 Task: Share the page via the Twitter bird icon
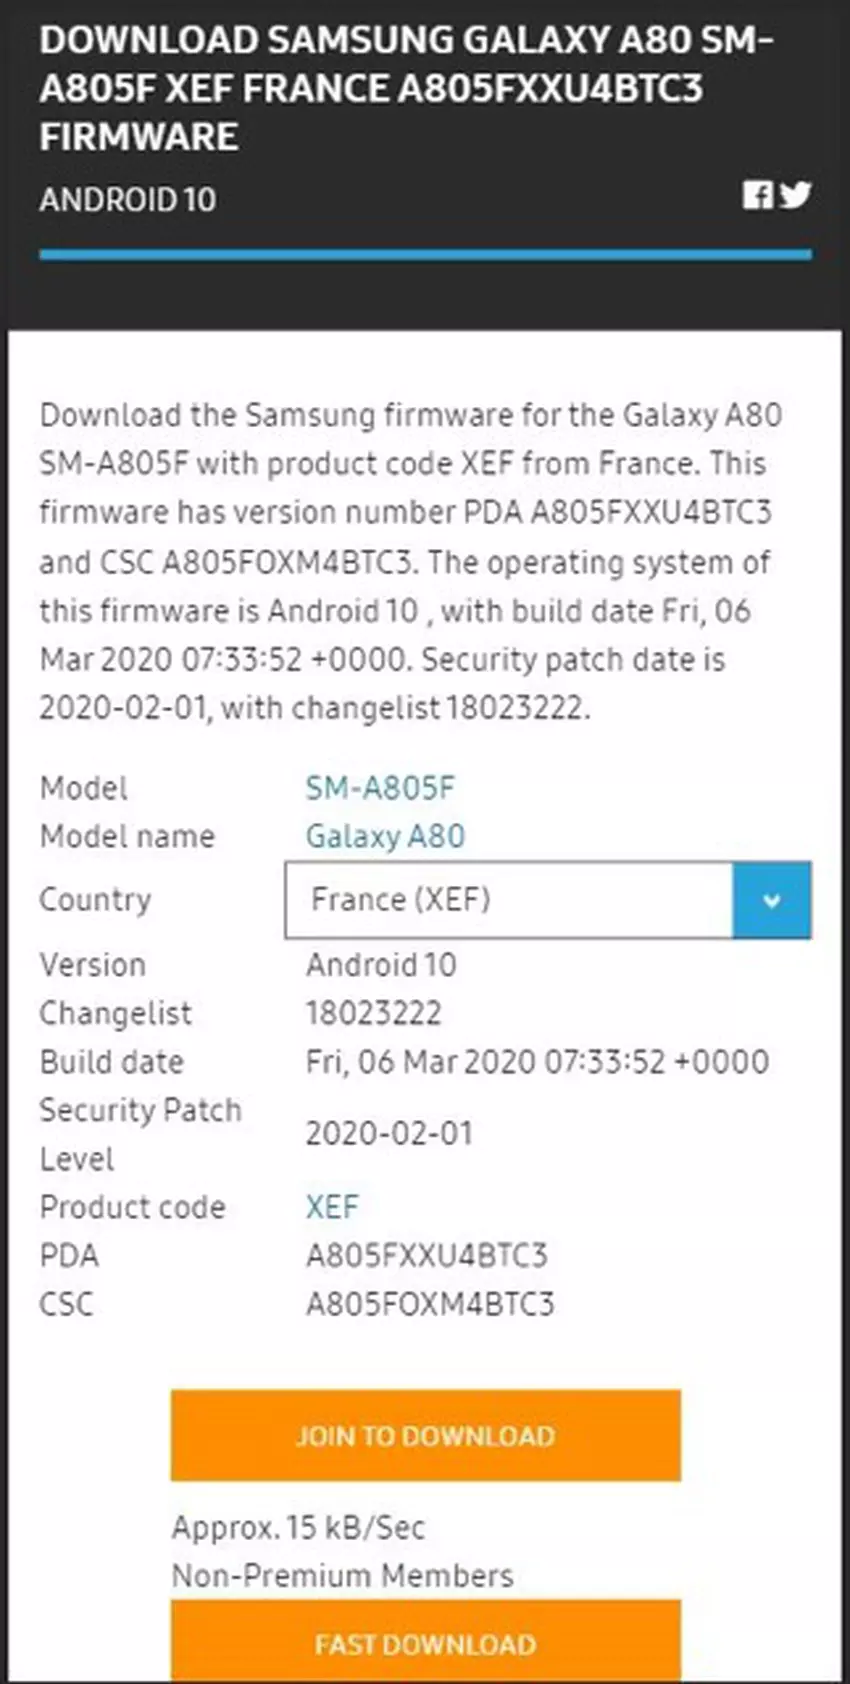[796, 195]
